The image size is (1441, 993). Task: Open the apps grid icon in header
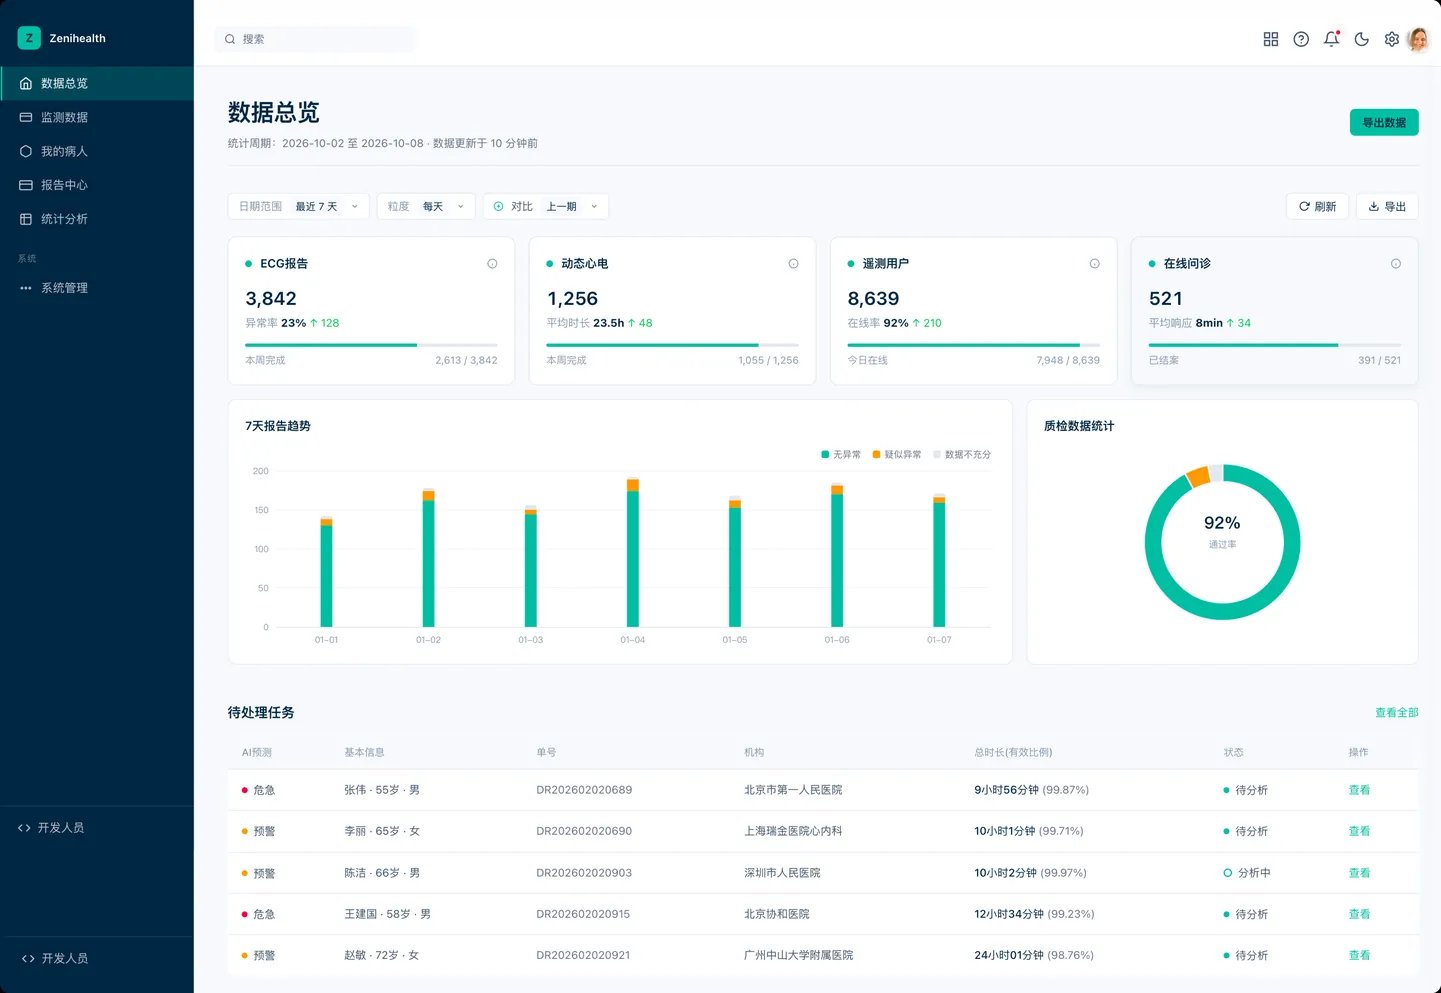coord(1271,39)
